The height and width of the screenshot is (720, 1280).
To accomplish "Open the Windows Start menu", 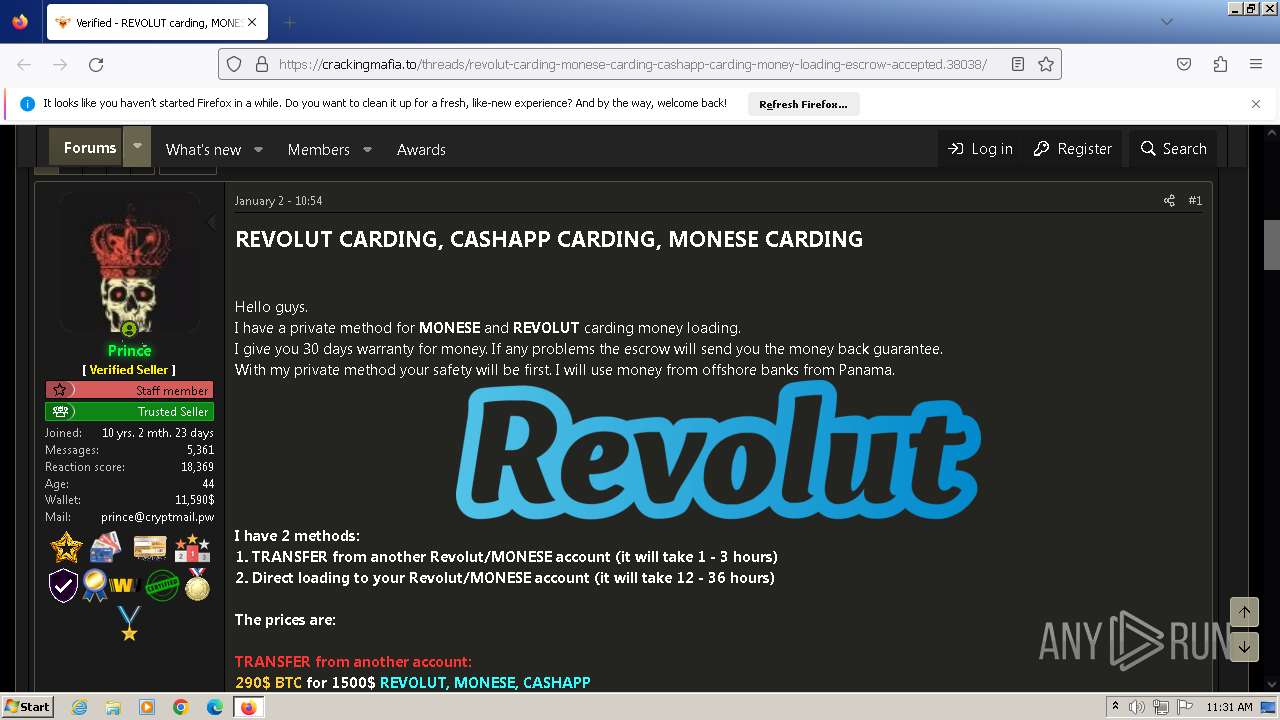I will (x=28, y=707).
